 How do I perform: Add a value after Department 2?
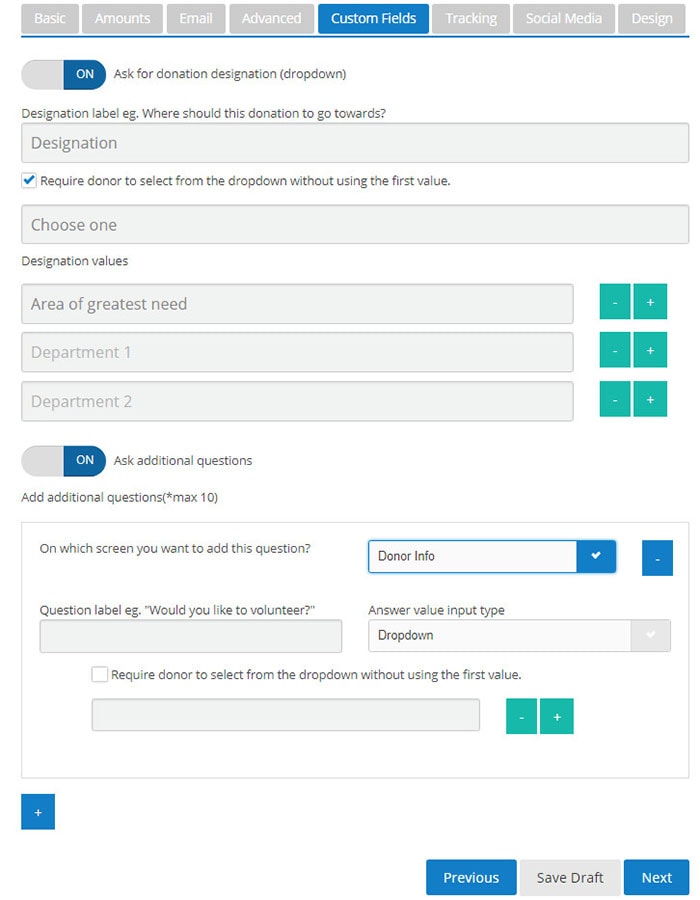pos(650,400)
